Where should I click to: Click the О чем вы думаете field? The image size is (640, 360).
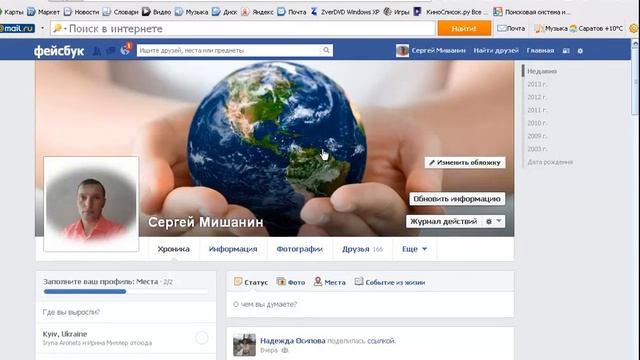(x=370, y=304)
